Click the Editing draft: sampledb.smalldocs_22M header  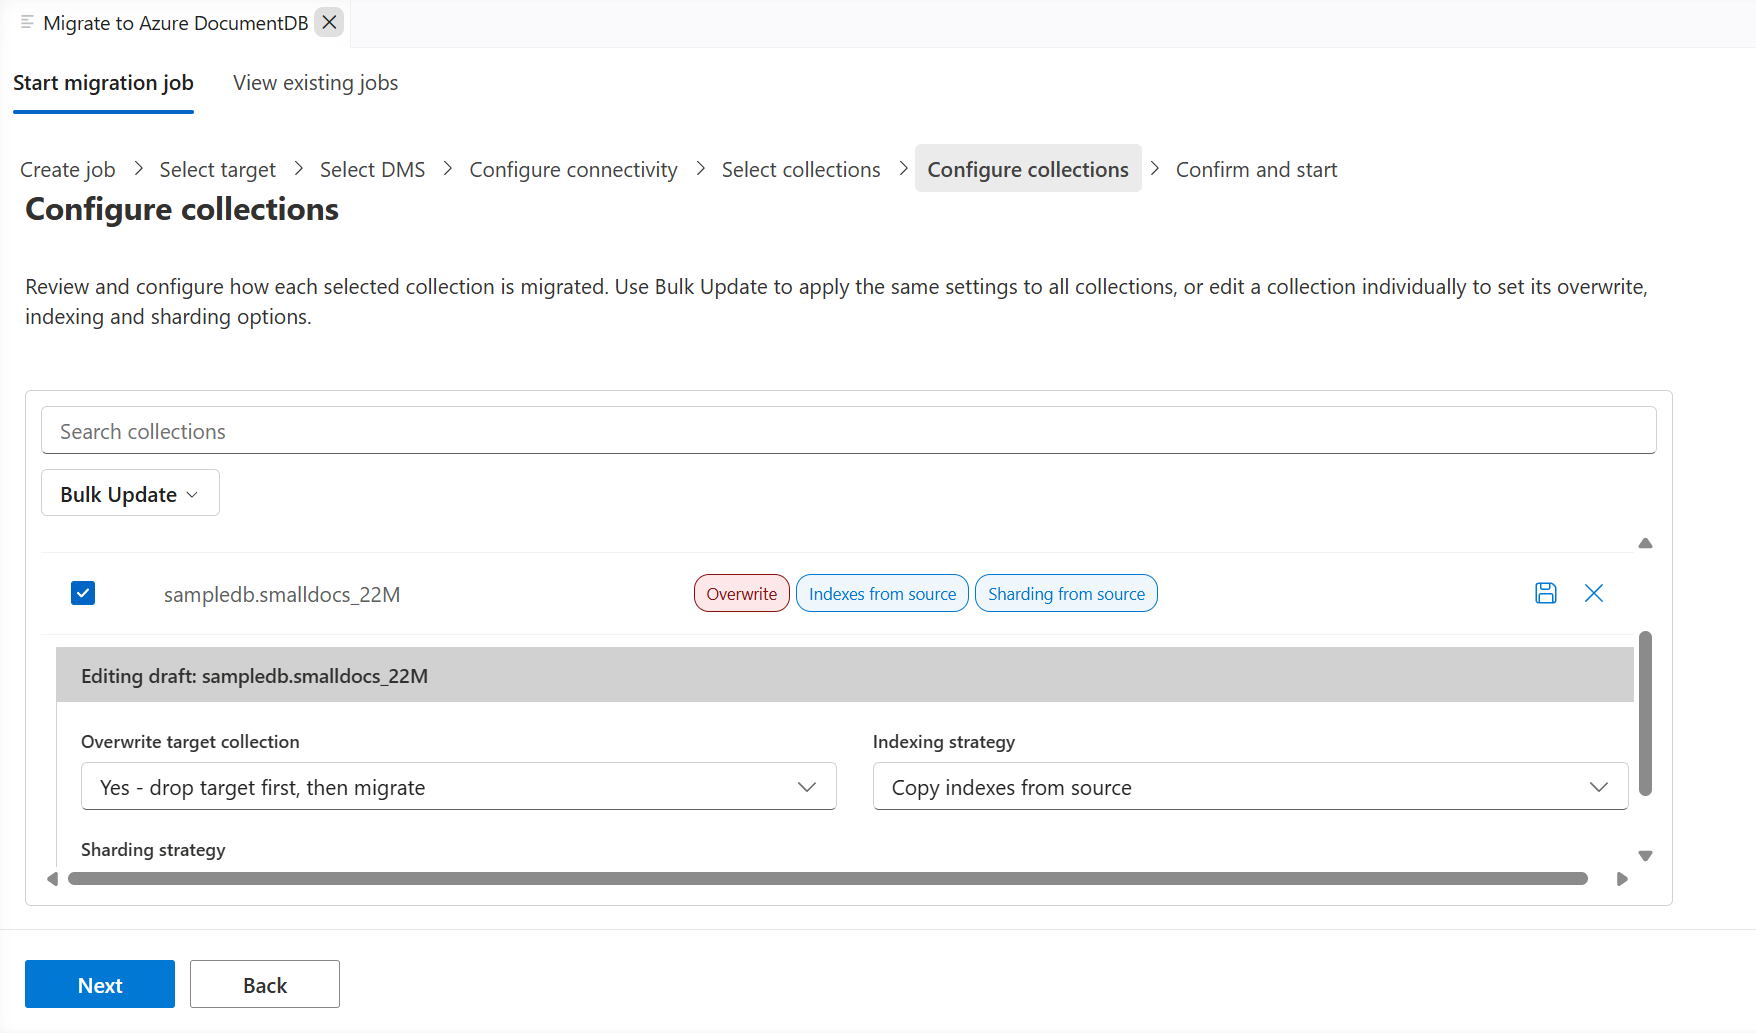(845, 675)
